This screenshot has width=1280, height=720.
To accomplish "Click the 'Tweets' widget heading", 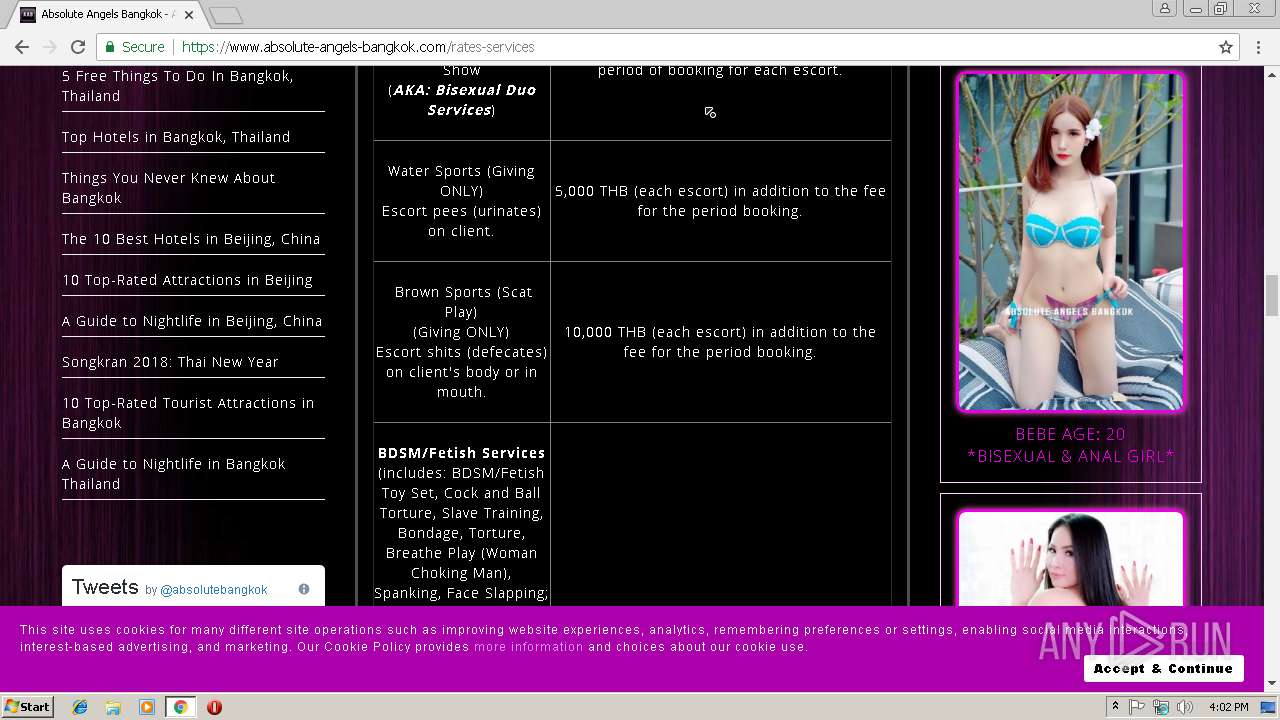I will coord(105,587).
